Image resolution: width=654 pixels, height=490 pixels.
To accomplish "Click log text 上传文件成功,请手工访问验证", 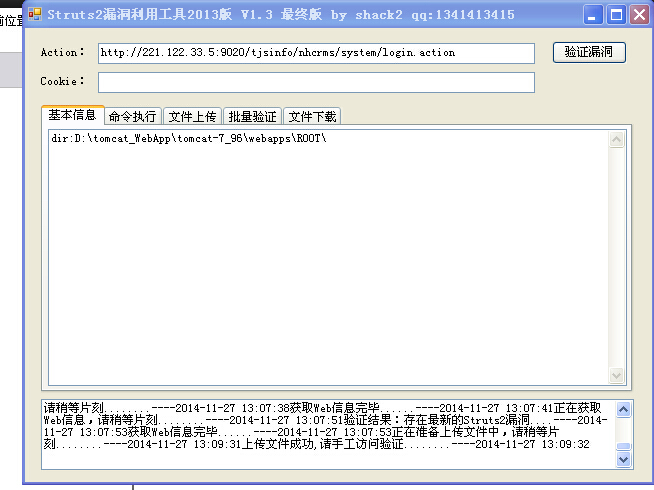I will (x=323, y=444).
